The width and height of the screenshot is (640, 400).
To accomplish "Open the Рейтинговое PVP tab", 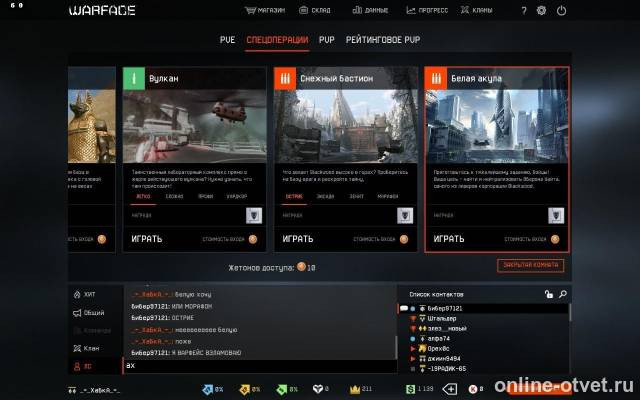I will tap(383, 40).
